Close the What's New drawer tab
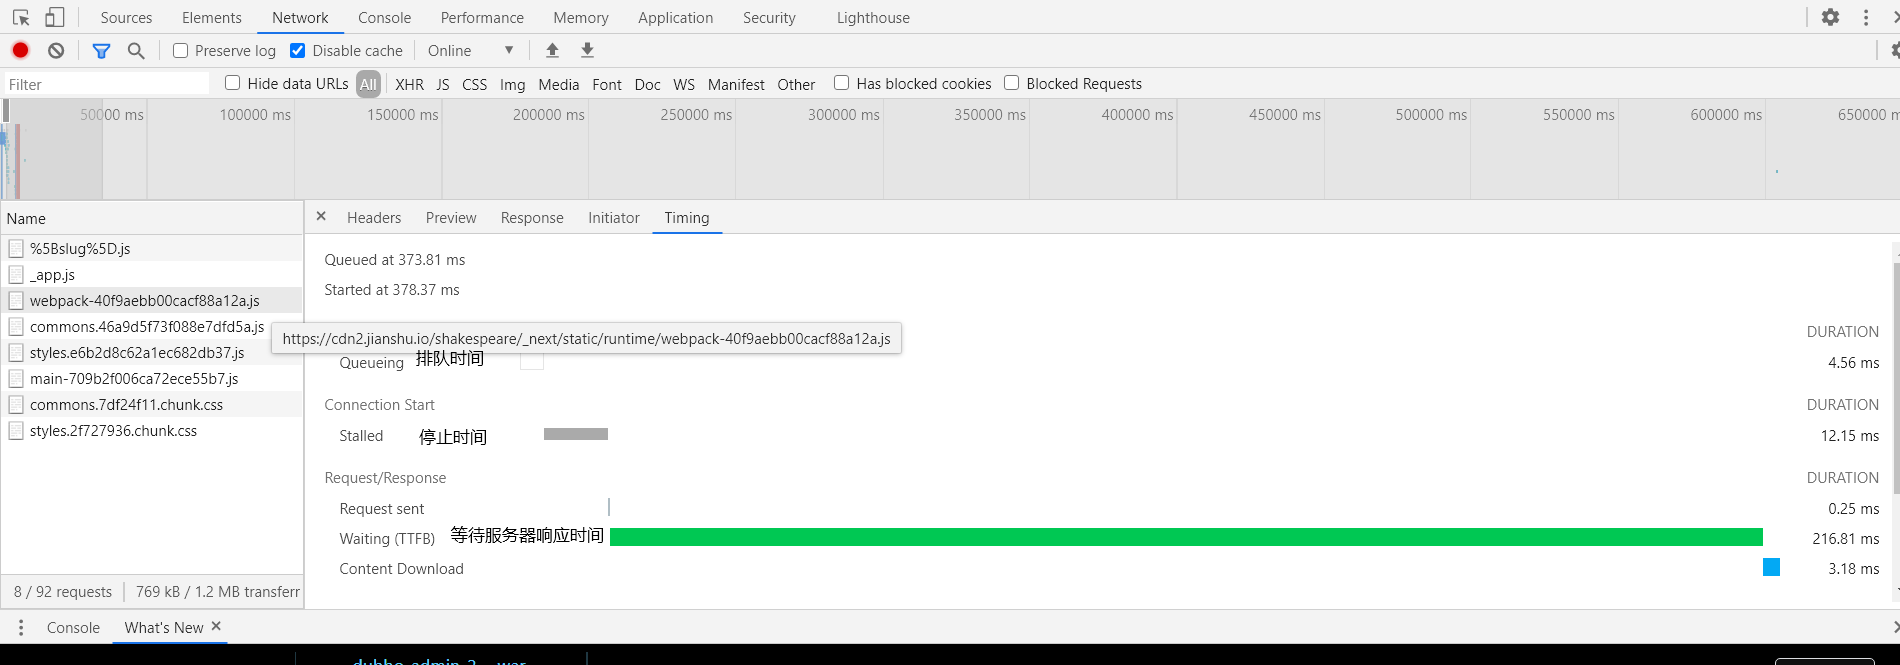The image size is (1900, 665). click(216, 626)
